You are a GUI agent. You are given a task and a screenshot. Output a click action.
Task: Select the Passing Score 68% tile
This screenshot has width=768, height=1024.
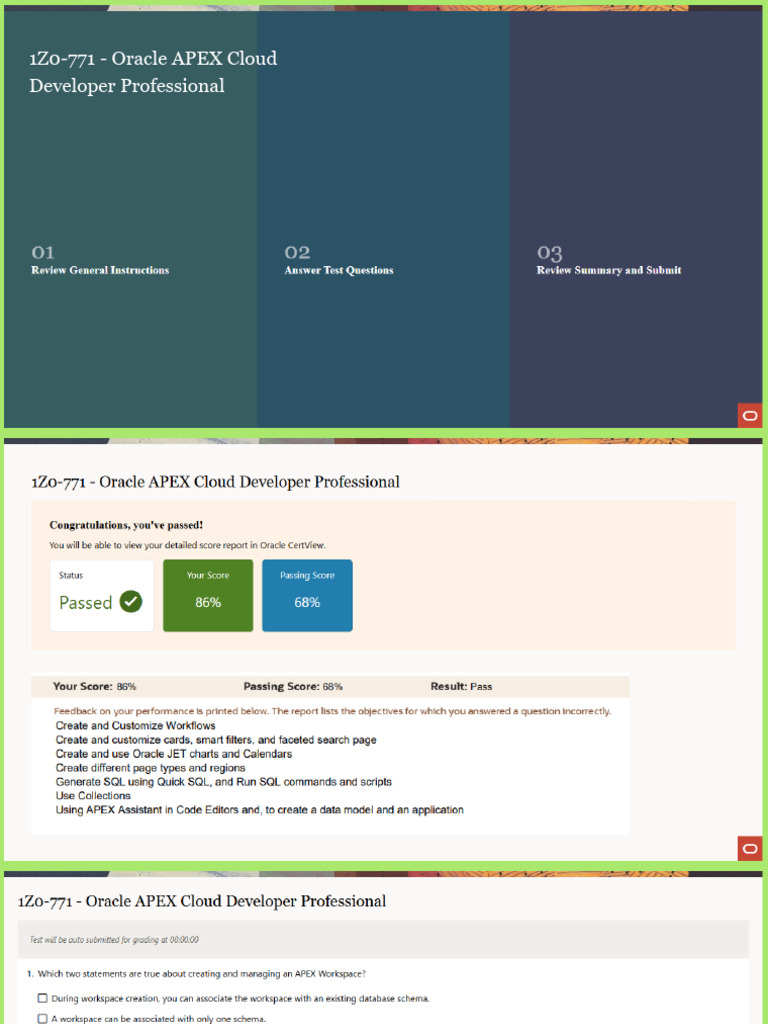(x=307, y=595)
